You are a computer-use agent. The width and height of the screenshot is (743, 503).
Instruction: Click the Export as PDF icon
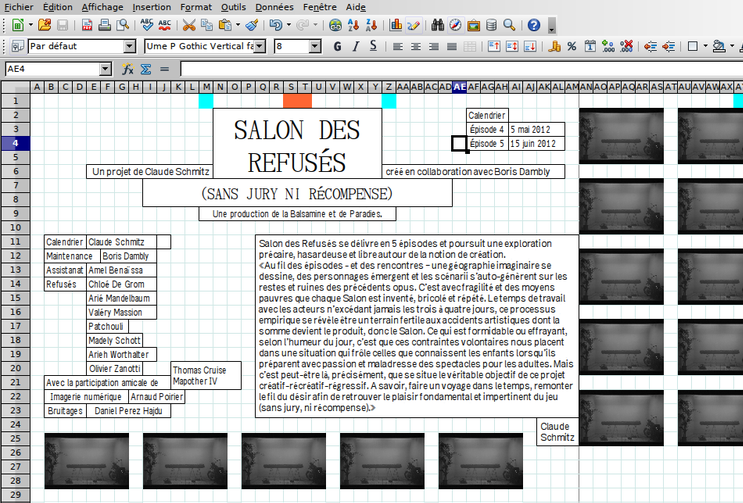88,25
